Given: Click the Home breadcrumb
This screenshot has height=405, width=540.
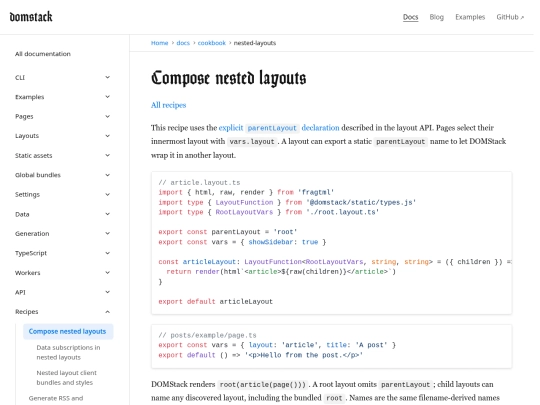Looking at the screenshot, I should coord(159,43).
